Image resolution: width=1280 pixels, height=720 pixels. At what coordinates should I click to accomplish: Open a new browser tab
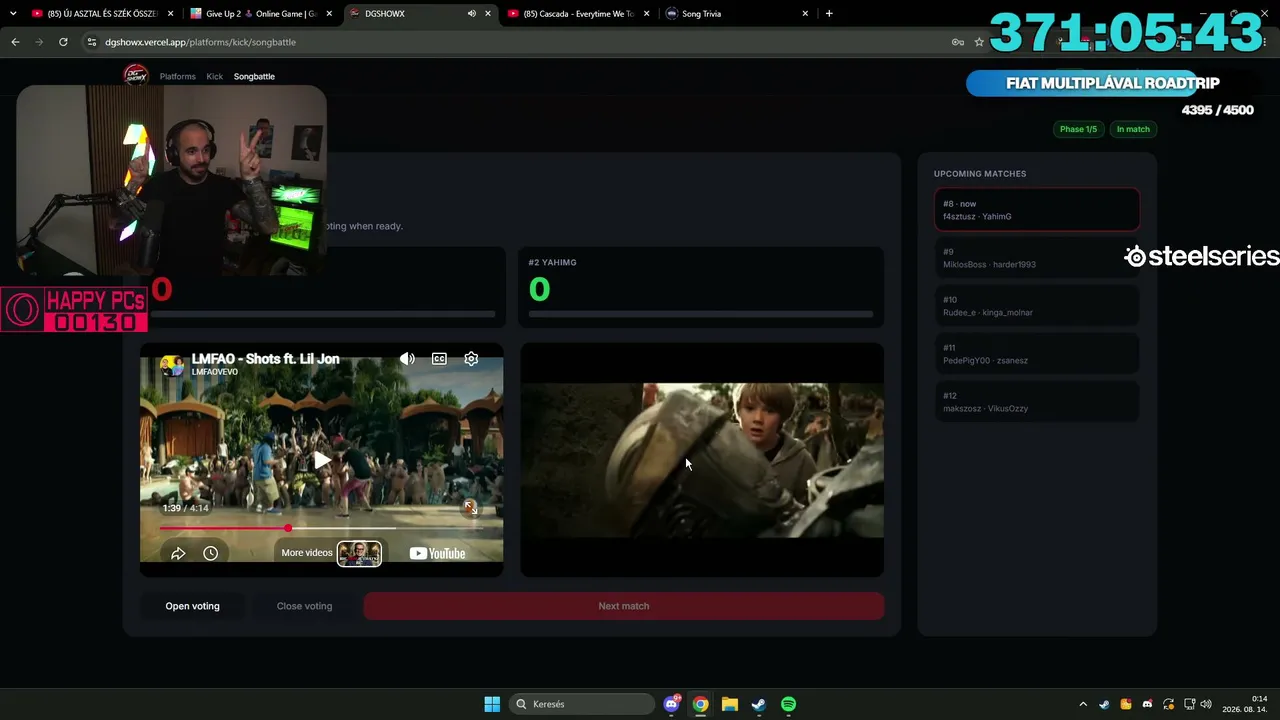tap(829, 14)
